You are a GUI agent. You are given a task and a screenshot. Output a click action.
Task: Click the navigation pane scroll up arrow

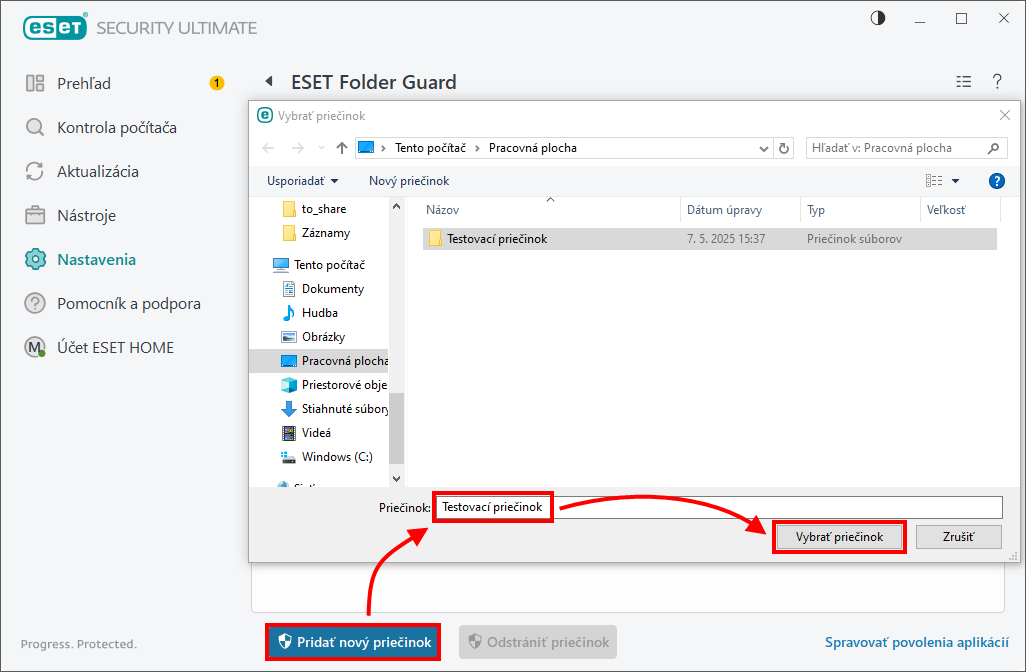pos(396,206)
